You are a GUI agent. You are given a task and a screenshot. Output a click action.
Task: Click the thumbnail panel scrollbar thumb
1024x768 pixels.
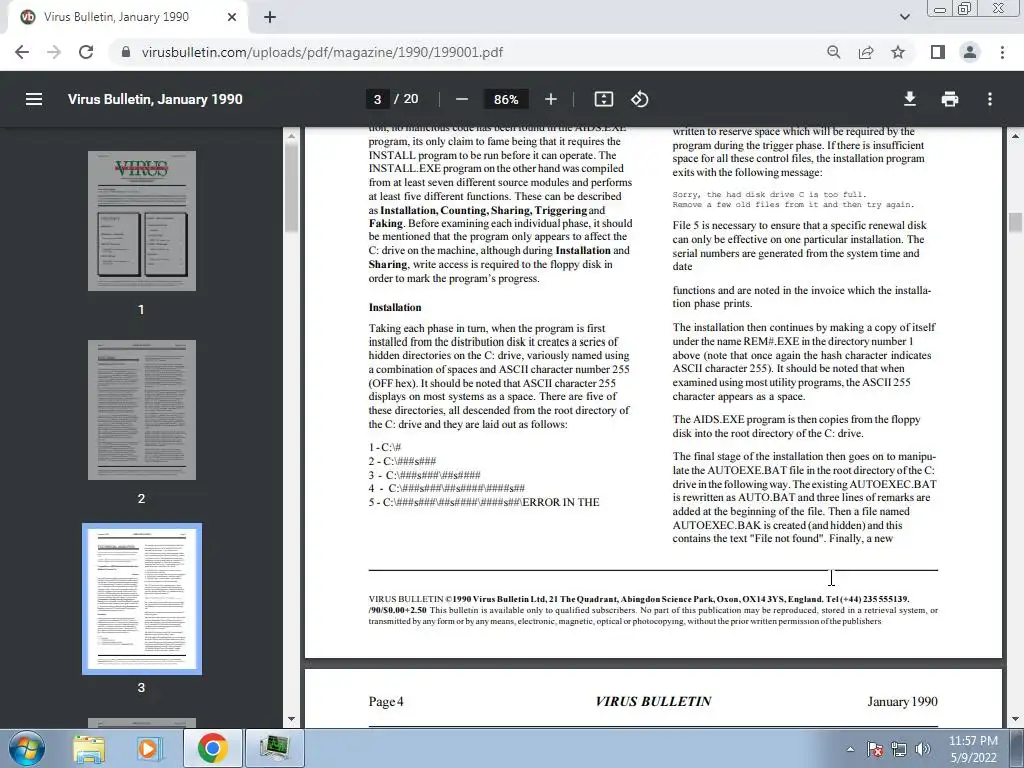click(291, 187)
